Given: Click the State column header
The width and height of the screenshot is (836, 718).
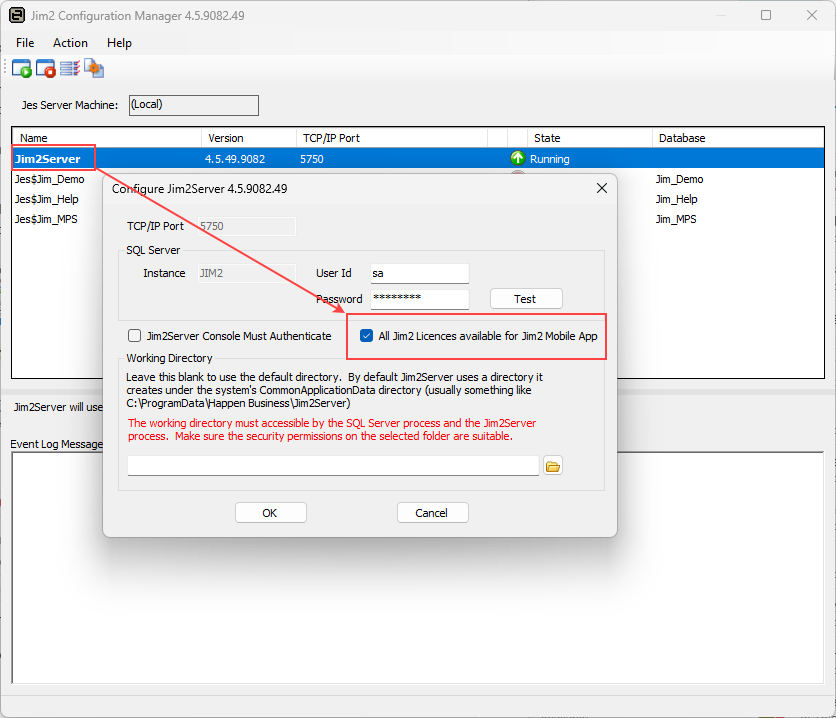Looking at the screenshot, I should pos(589,138).
